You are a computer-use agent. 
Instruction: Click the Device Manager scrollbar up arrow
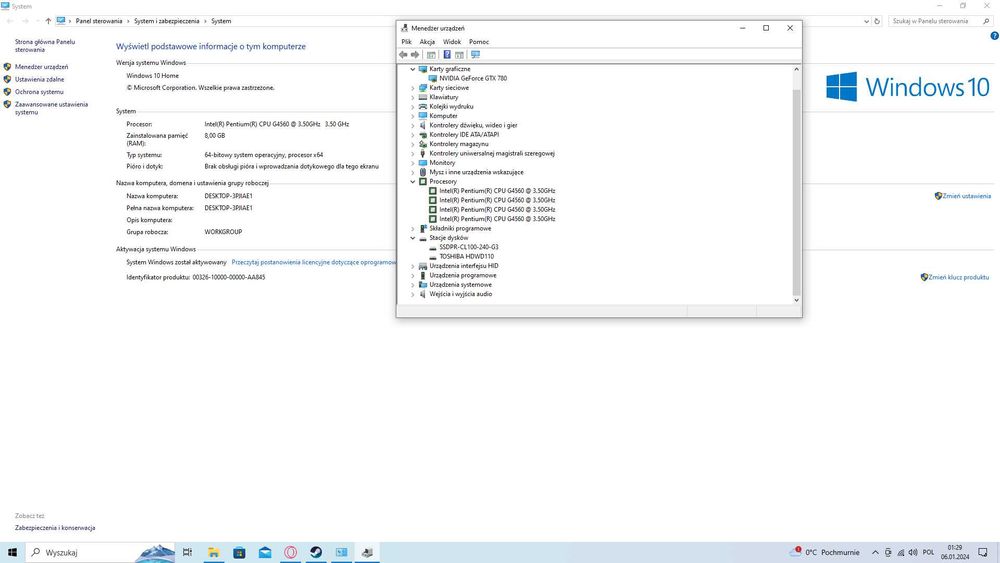[796, 69]
